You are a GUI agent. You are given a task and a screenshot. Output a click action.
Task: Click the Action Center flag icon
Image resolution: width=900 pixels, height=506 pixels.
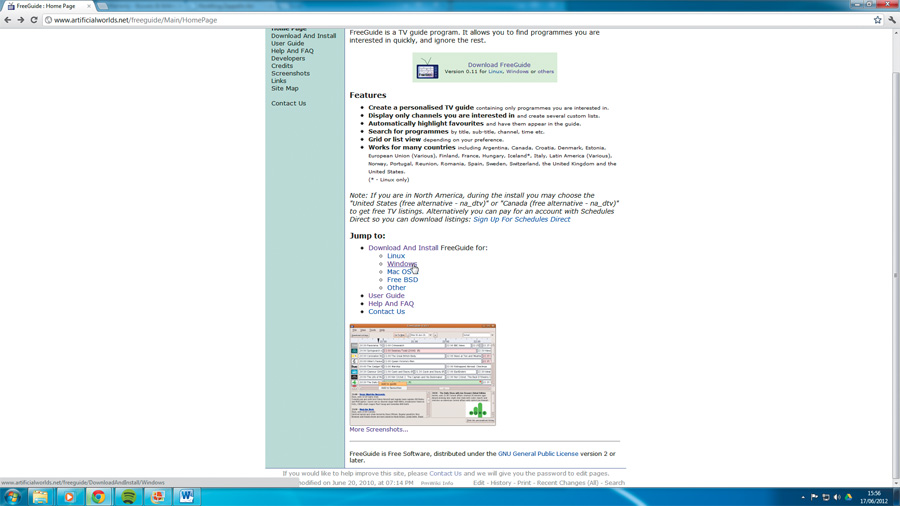pos(814,497)
